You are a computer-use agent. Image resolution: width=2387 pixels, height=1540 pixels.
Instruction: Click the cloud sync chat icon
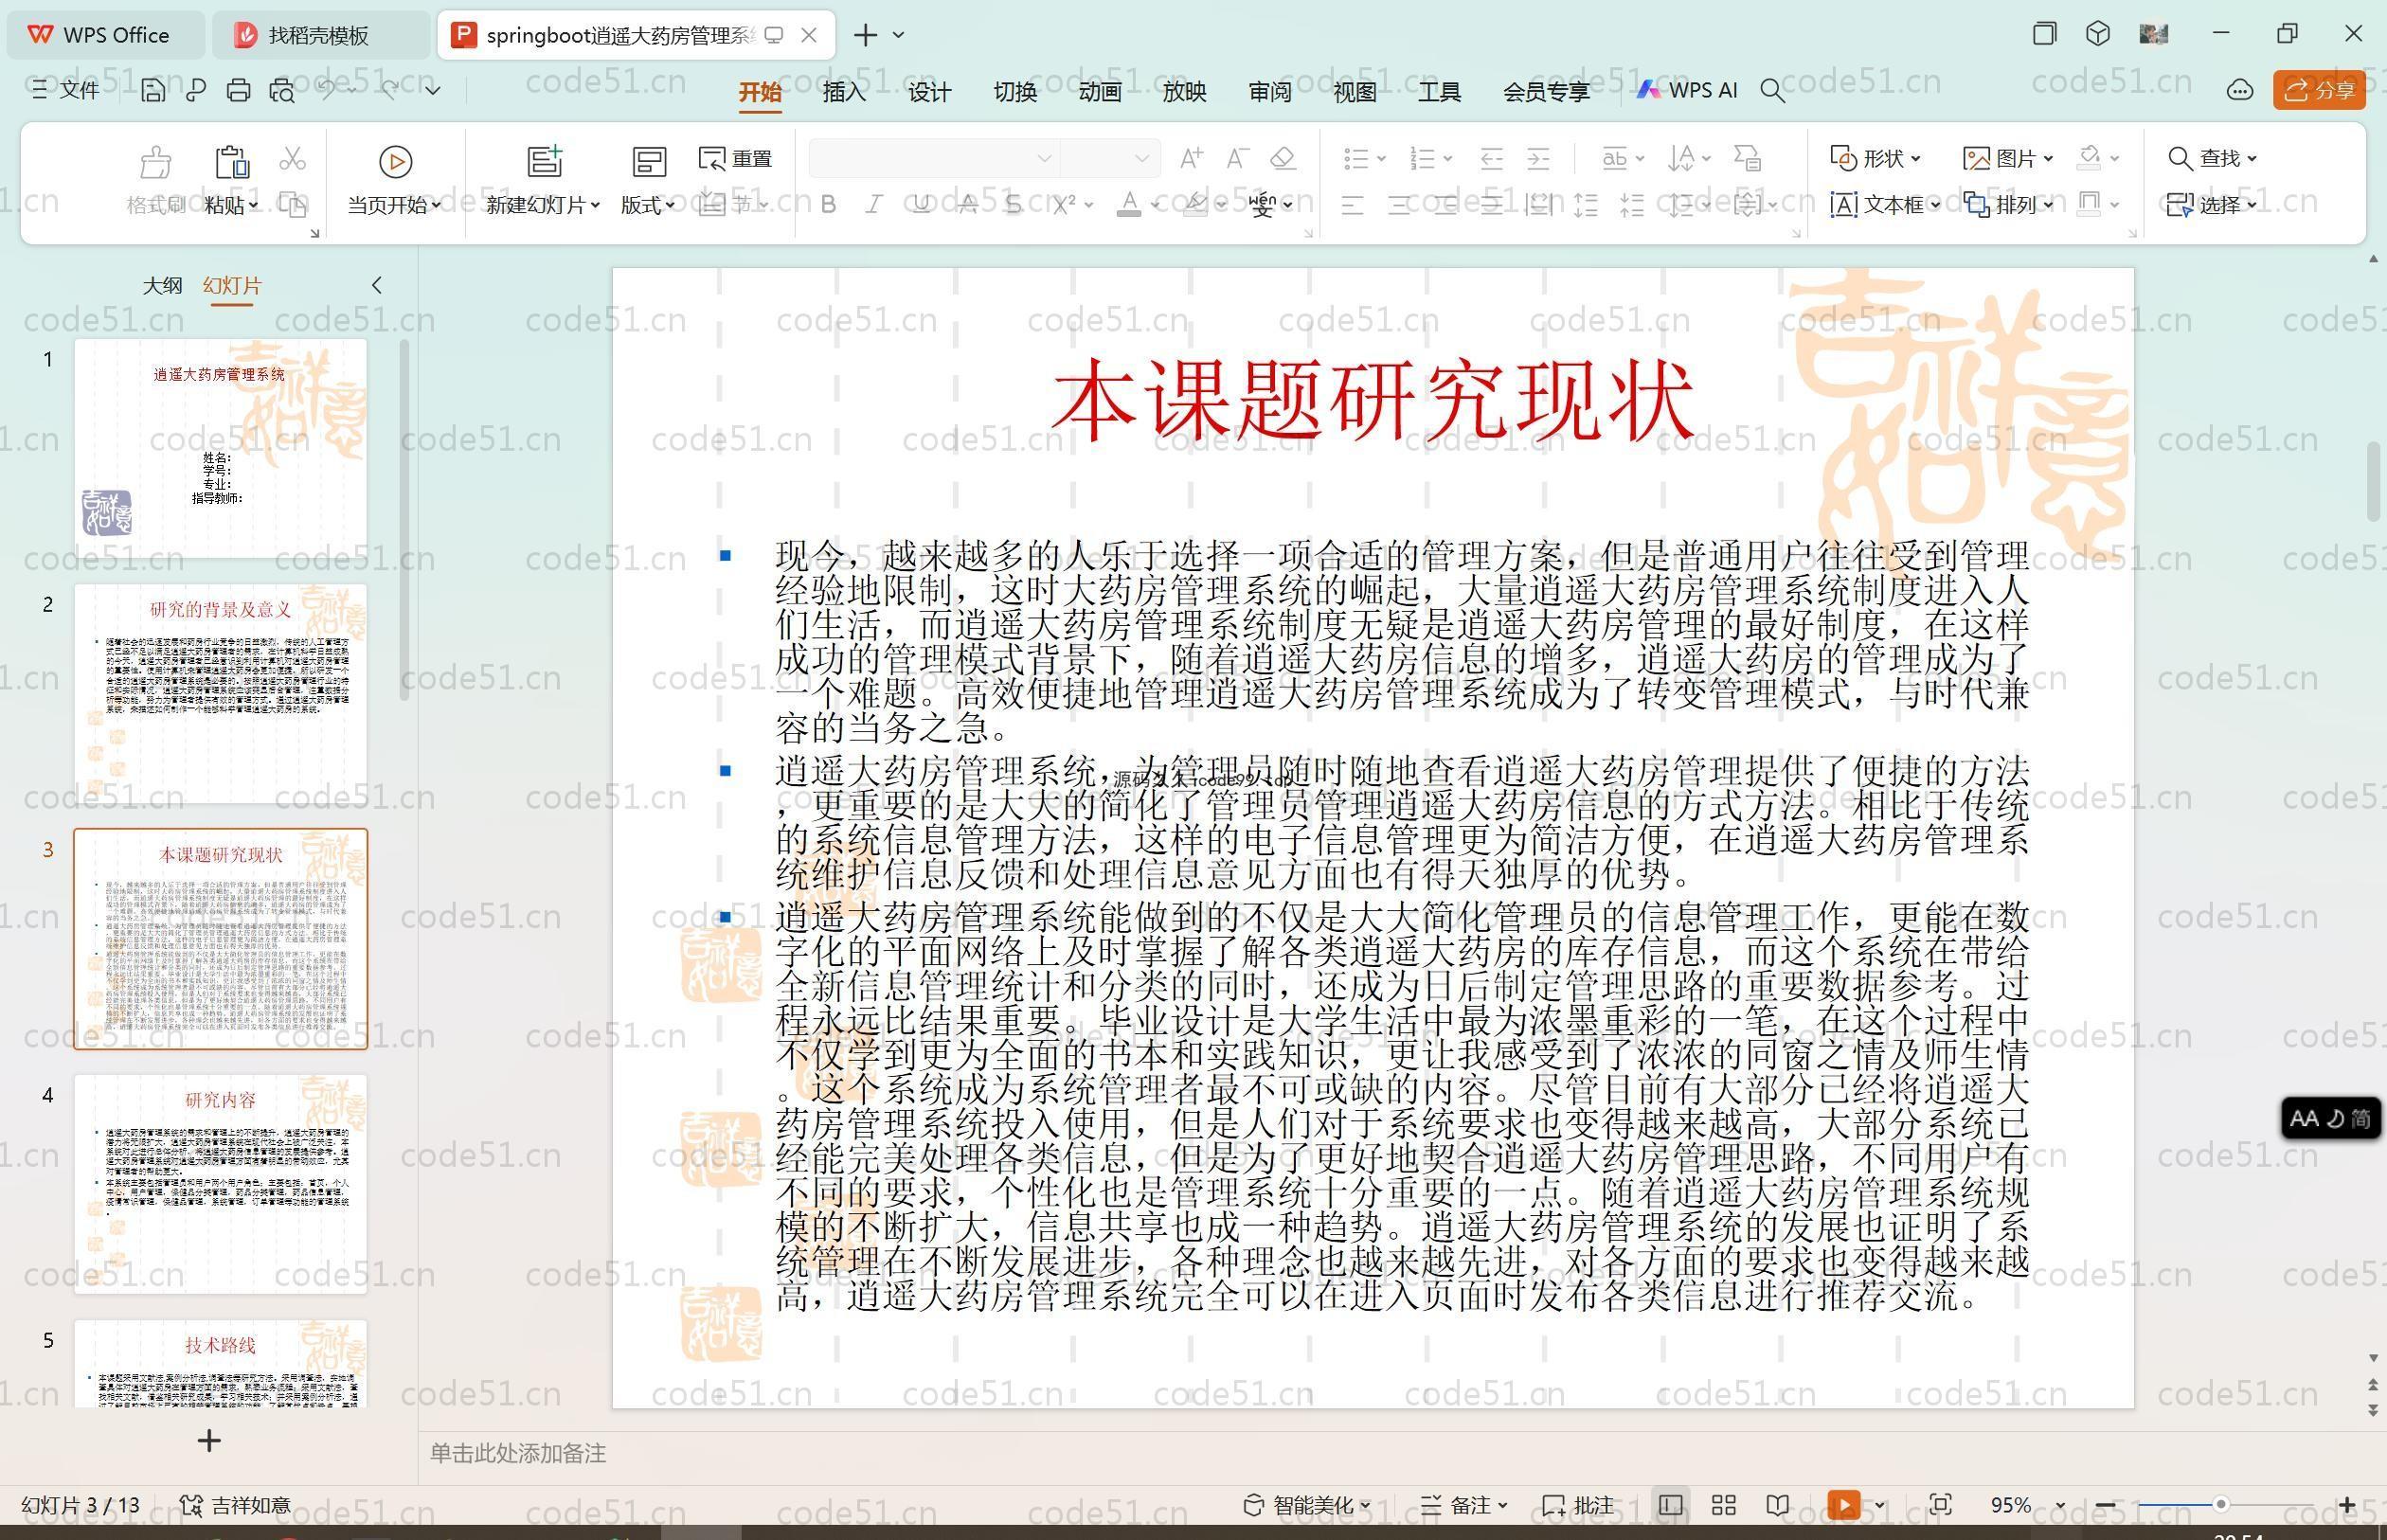[x=2239, y=90]
